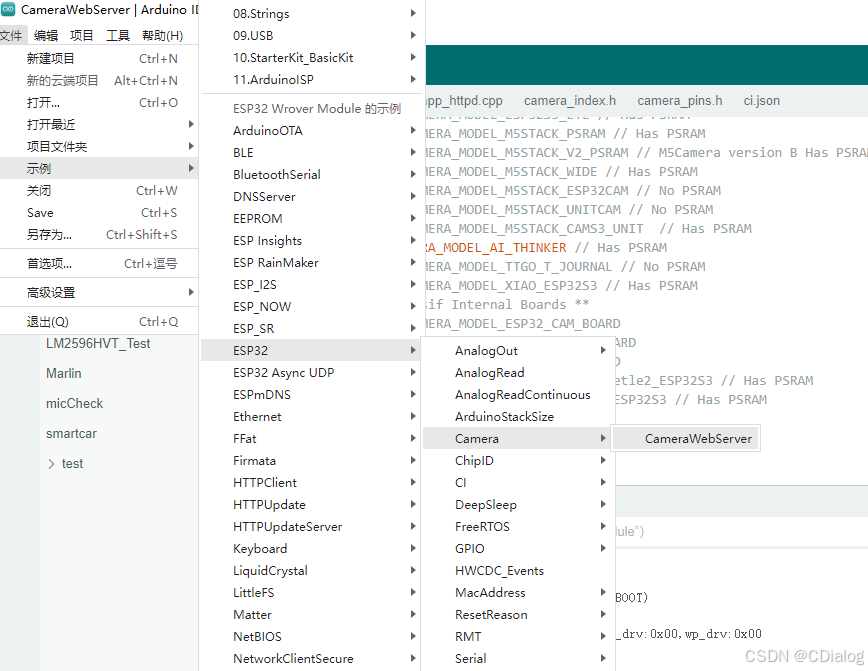Screen dimensions: 868x671
Task: Load the CameraWebServer example
Action: pos(686,438)
